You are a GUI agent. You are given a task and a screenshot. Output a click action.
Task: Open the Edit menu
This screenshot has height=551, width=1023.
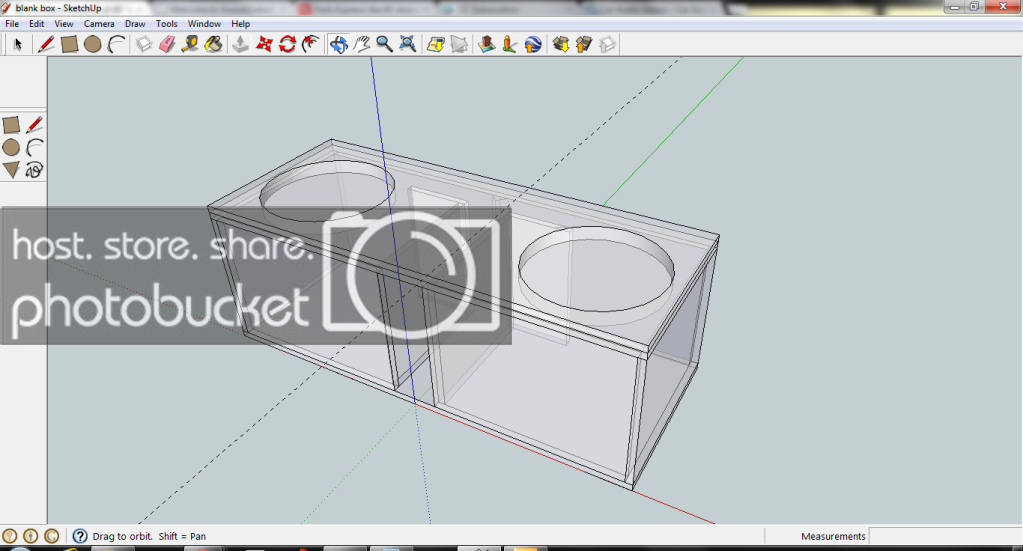point(37,23)
